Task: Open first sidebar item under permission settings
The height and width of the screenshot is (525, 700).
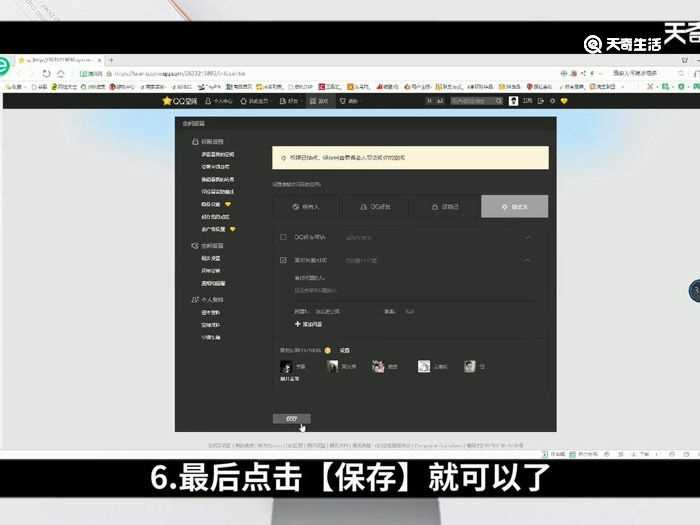Action: click(x=217, y=154)
